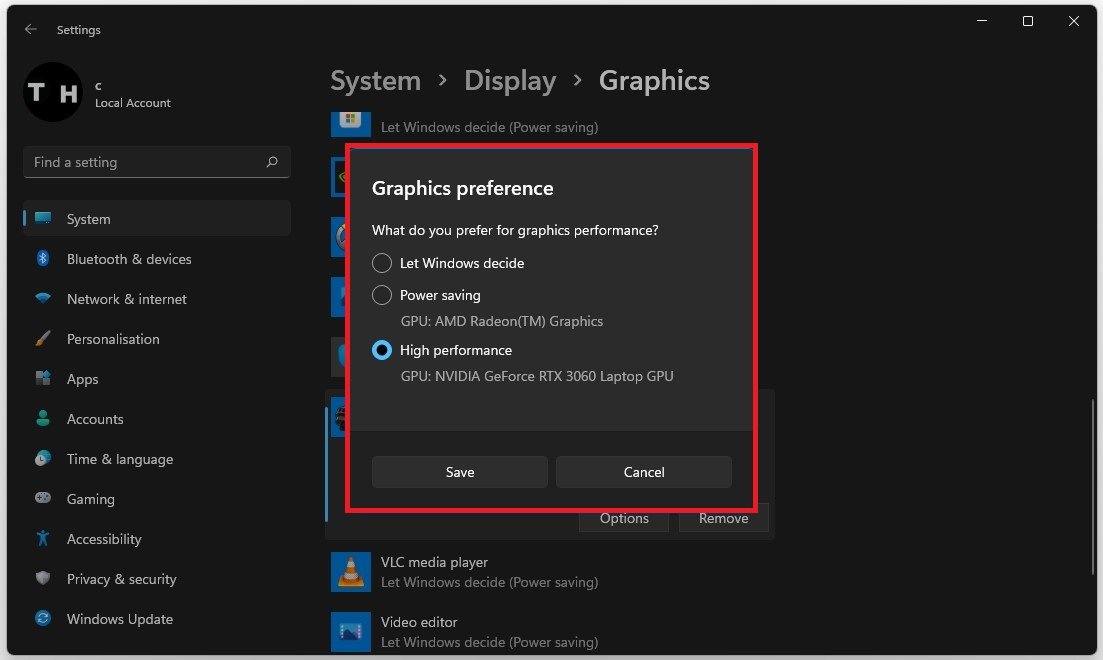Click the Network & internet wifi icon
1103x660 pixels.
point(43,299)
